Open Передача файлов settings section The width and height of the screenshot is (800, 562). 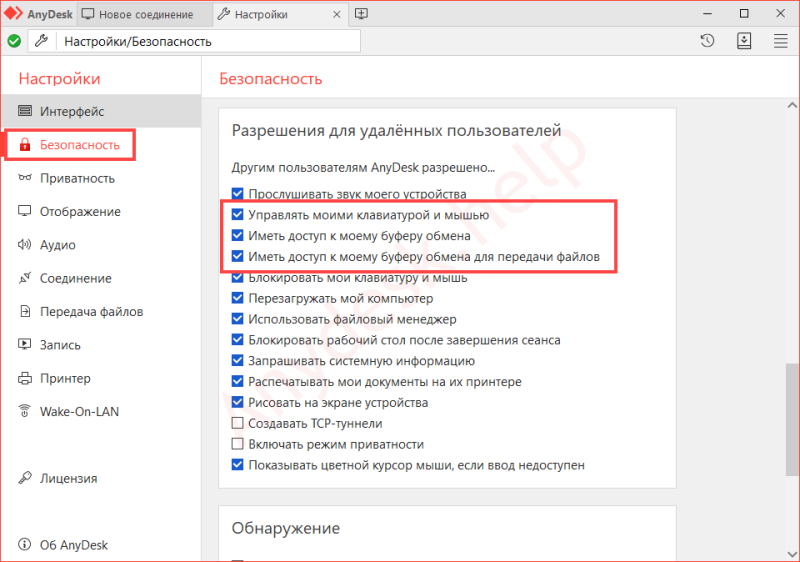102,312
